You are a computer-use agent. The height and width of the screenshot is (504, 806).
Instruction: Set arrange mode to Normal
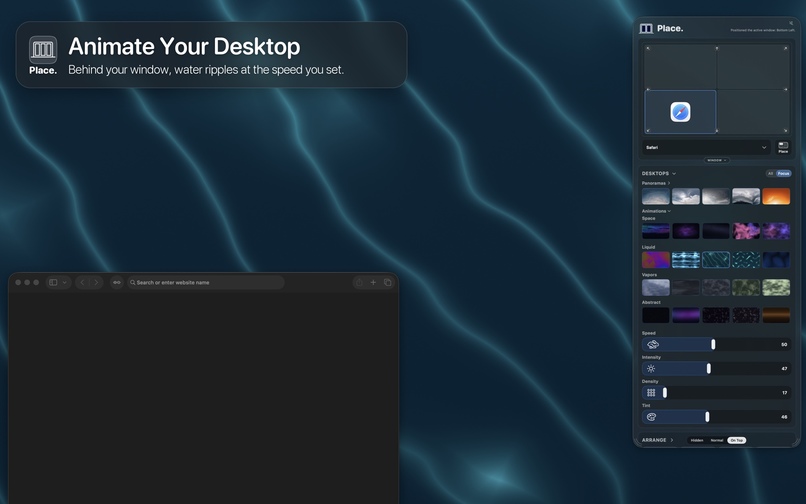(x=717, y=440)
